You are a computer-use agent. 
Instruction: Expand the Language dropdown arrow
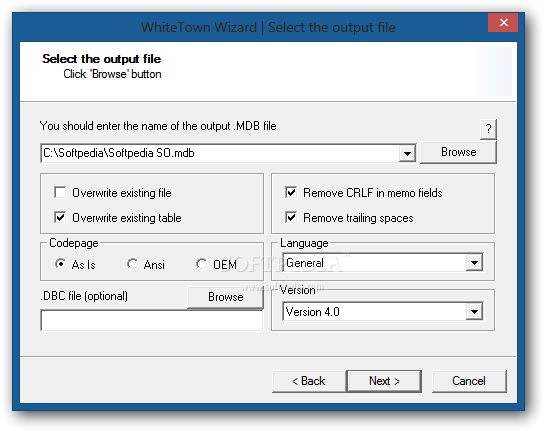coord(474,263)
